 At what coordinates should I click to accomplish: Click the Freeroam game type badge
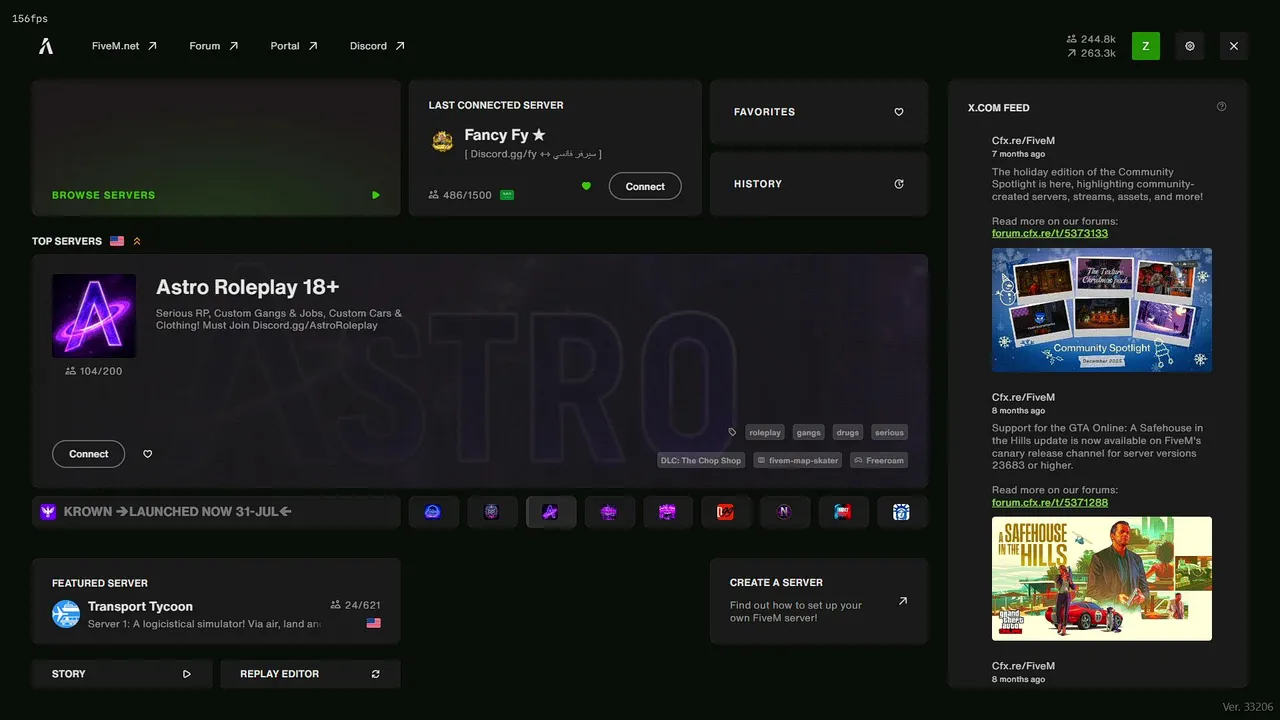click(x=879, y=461)
